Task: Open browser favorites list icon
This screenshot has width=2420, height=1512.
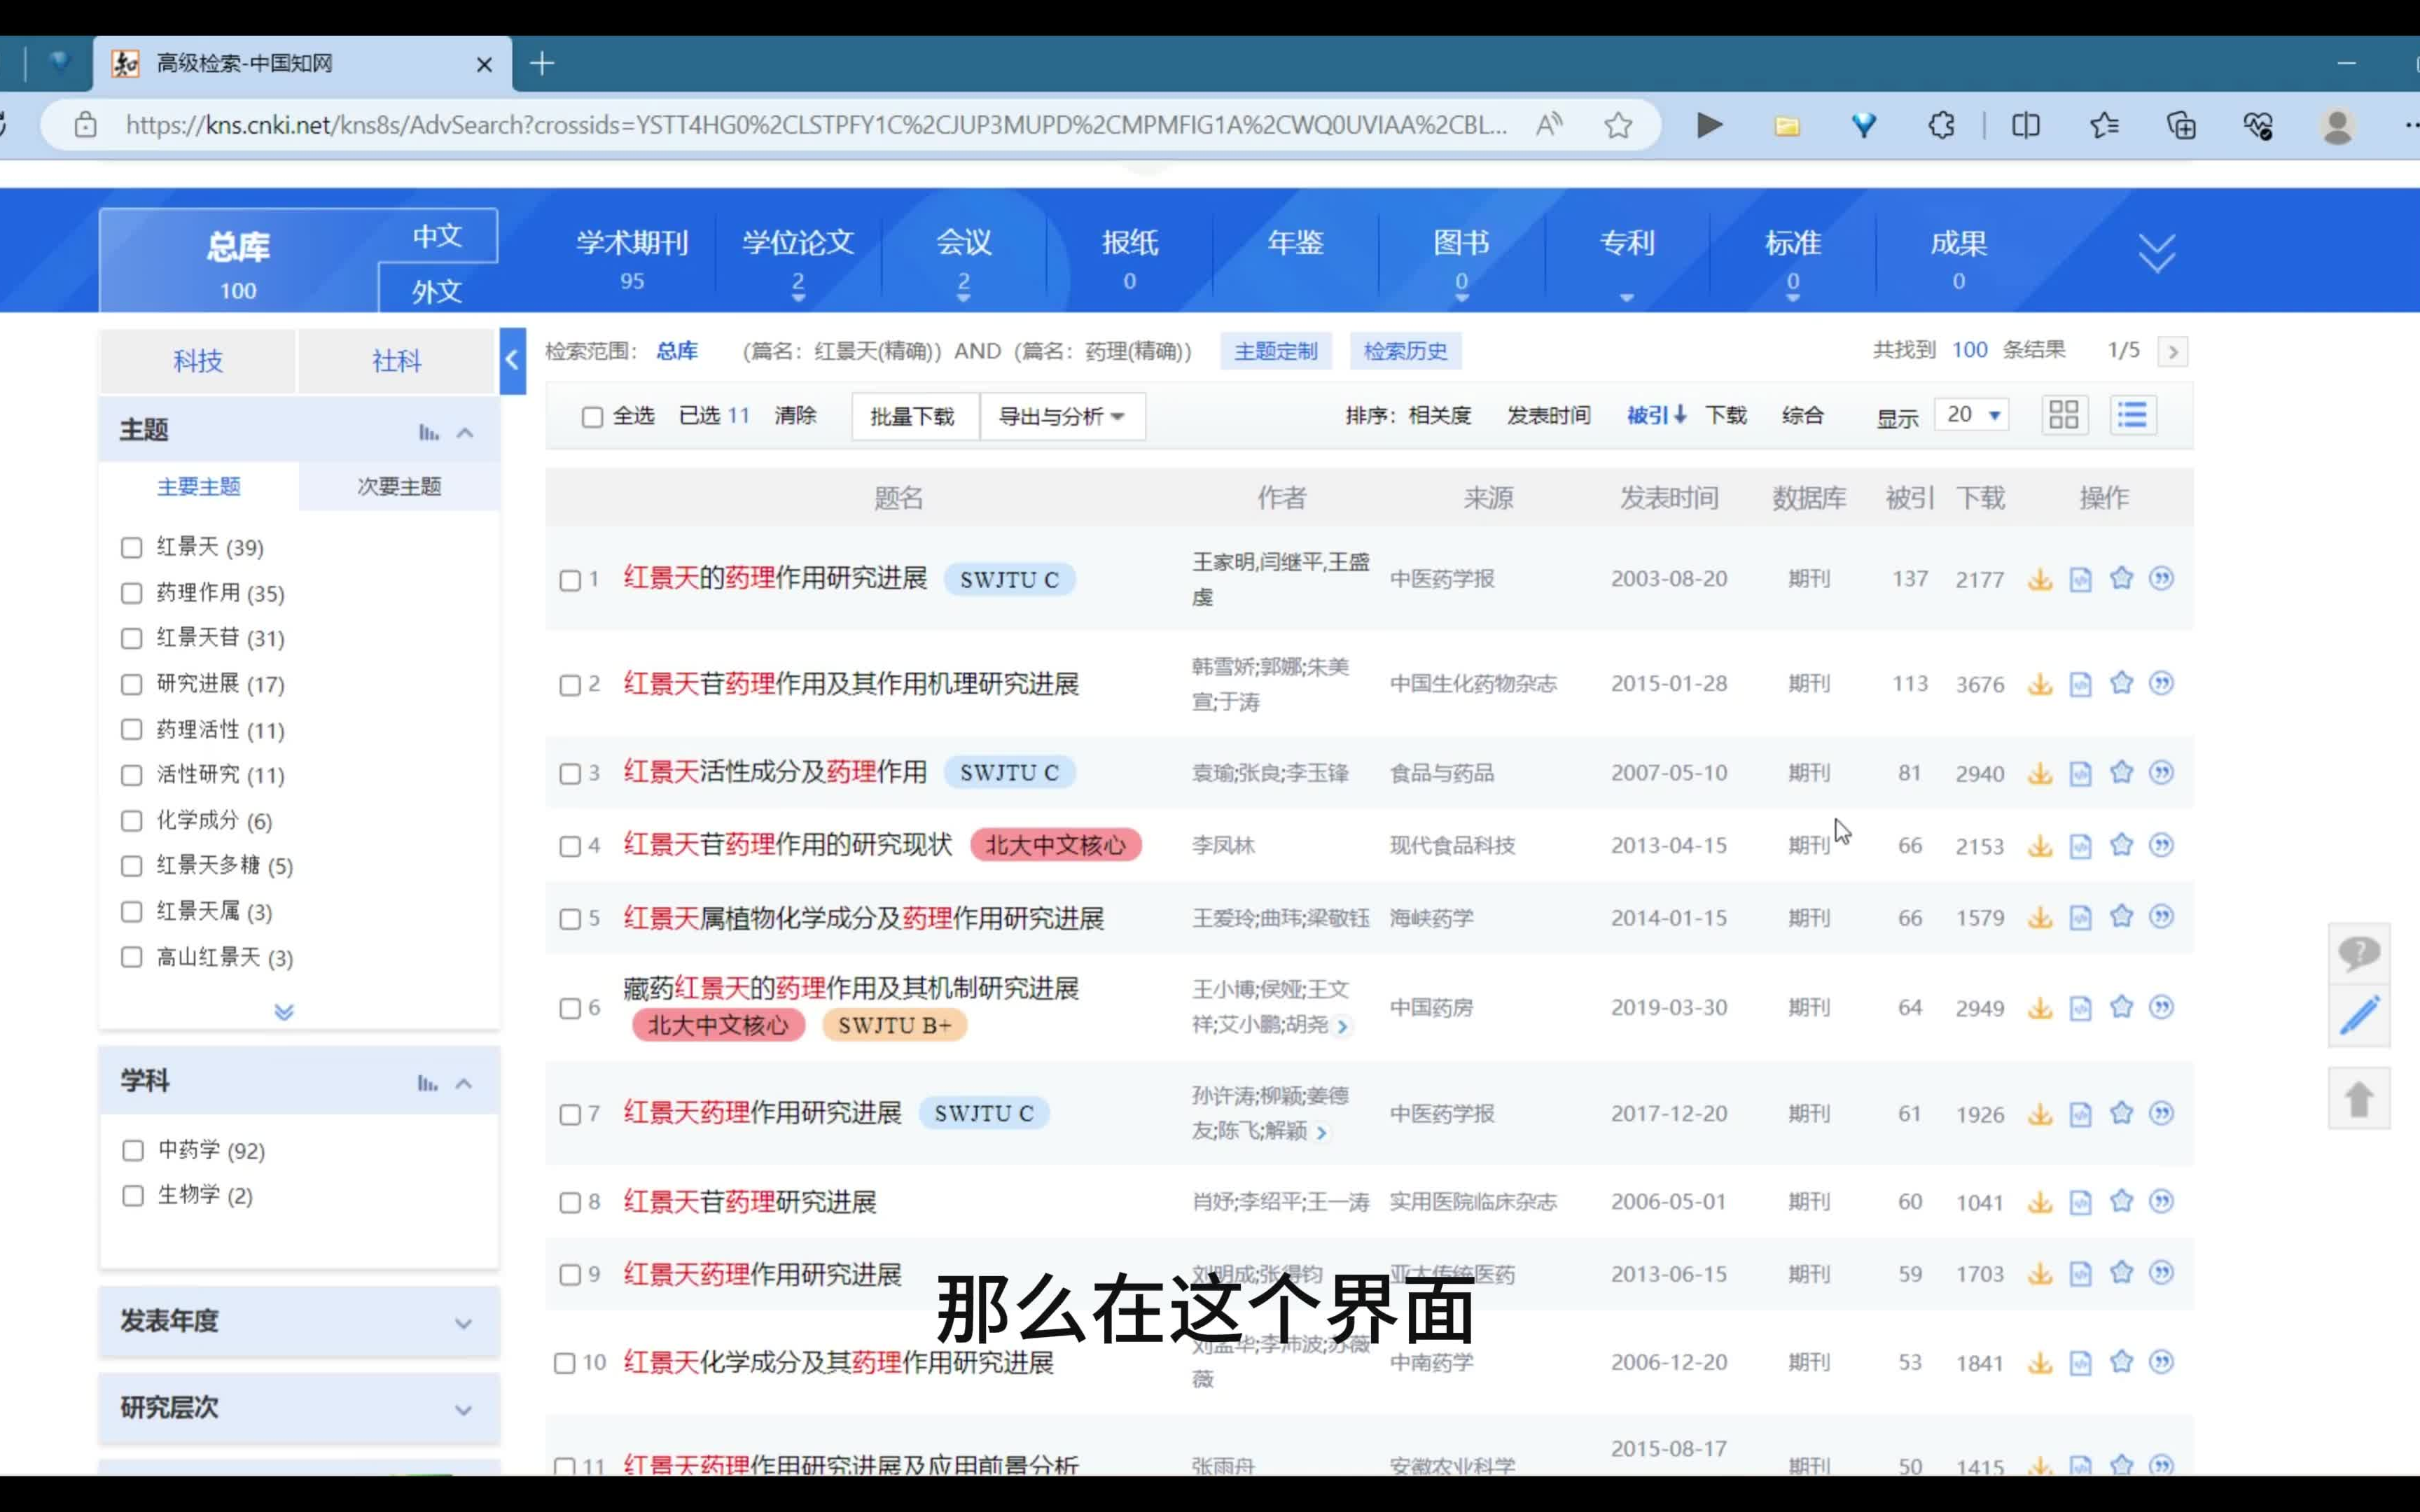Action: [x=2104, y=125]
